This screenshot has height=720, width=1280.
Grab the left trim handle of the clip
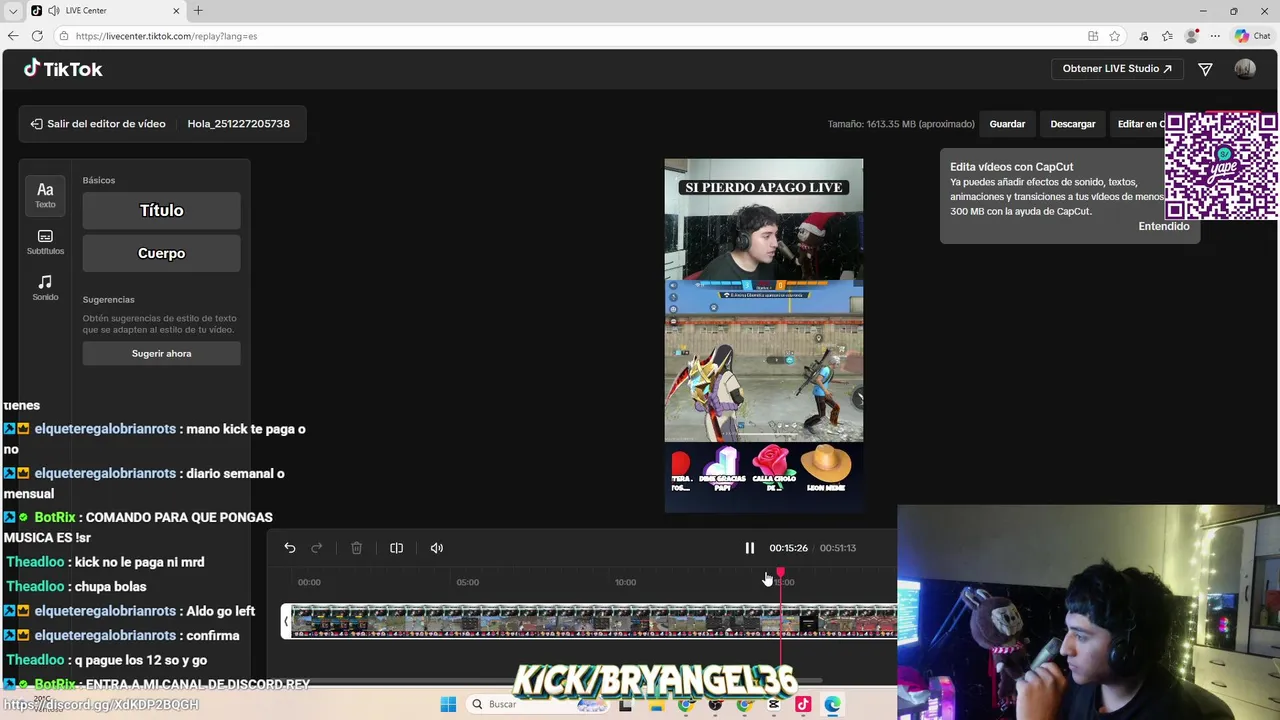pos(286,621)
